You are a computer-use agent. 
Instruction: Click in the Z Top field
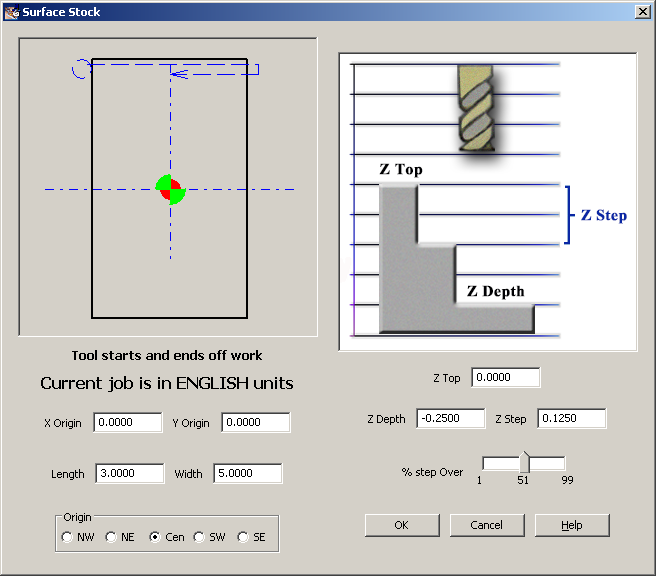click(x=505, y=377)
